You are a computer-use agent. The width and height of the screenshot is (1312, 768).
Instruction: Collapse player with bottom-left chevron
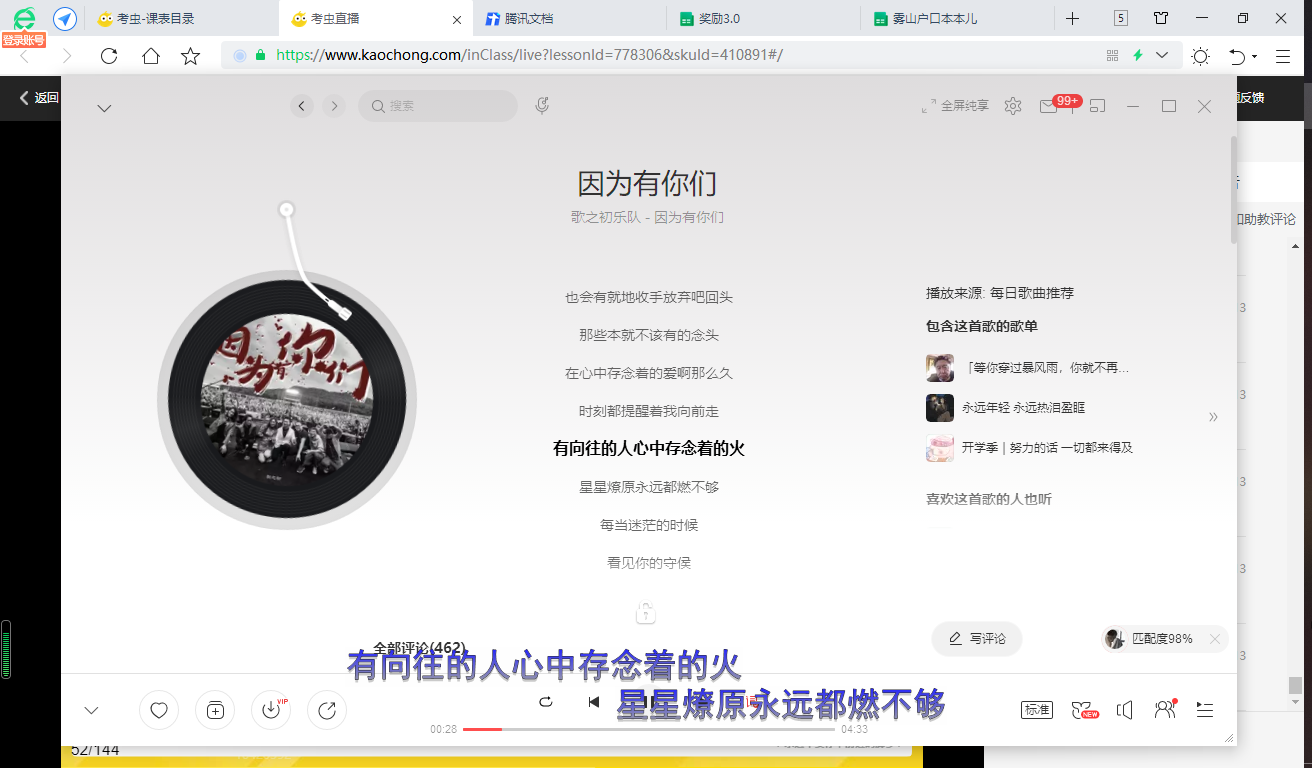coord(91,711)
